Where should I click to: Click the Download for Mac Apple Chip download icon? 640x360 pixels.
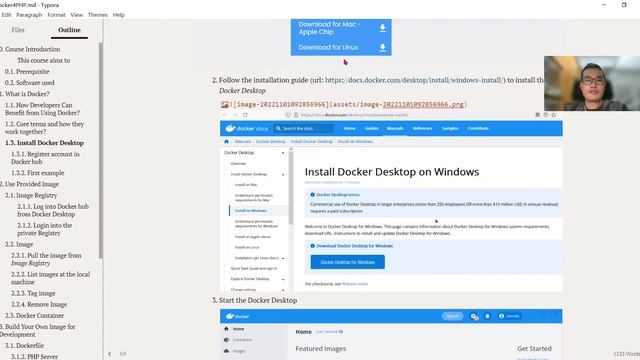pos(382,28)
